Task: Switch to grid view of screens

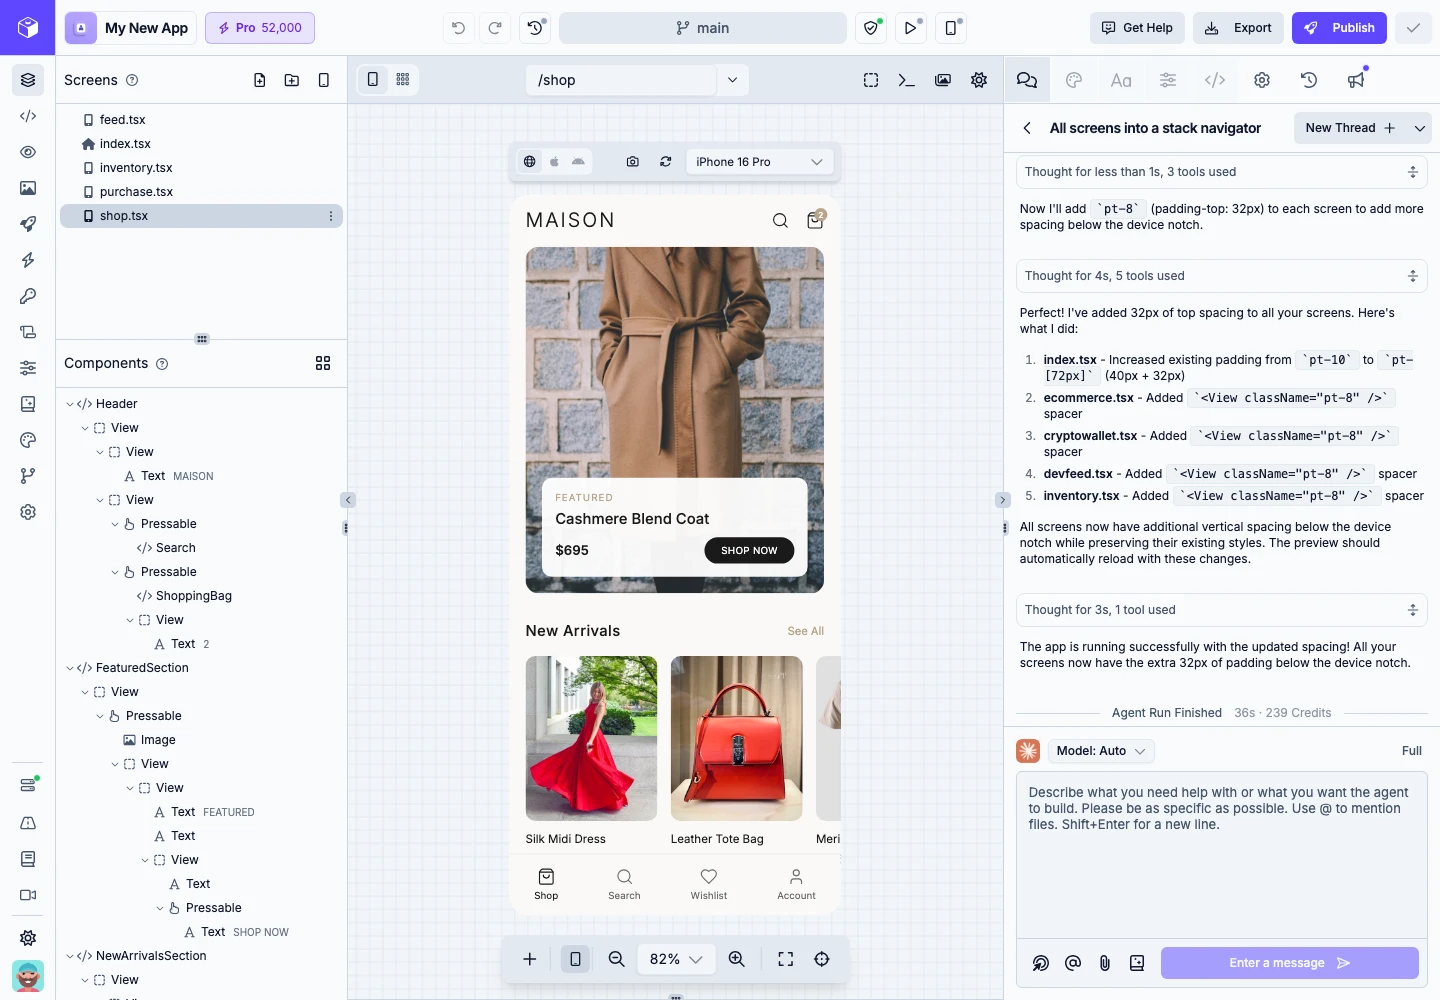Action: [402, 79]
